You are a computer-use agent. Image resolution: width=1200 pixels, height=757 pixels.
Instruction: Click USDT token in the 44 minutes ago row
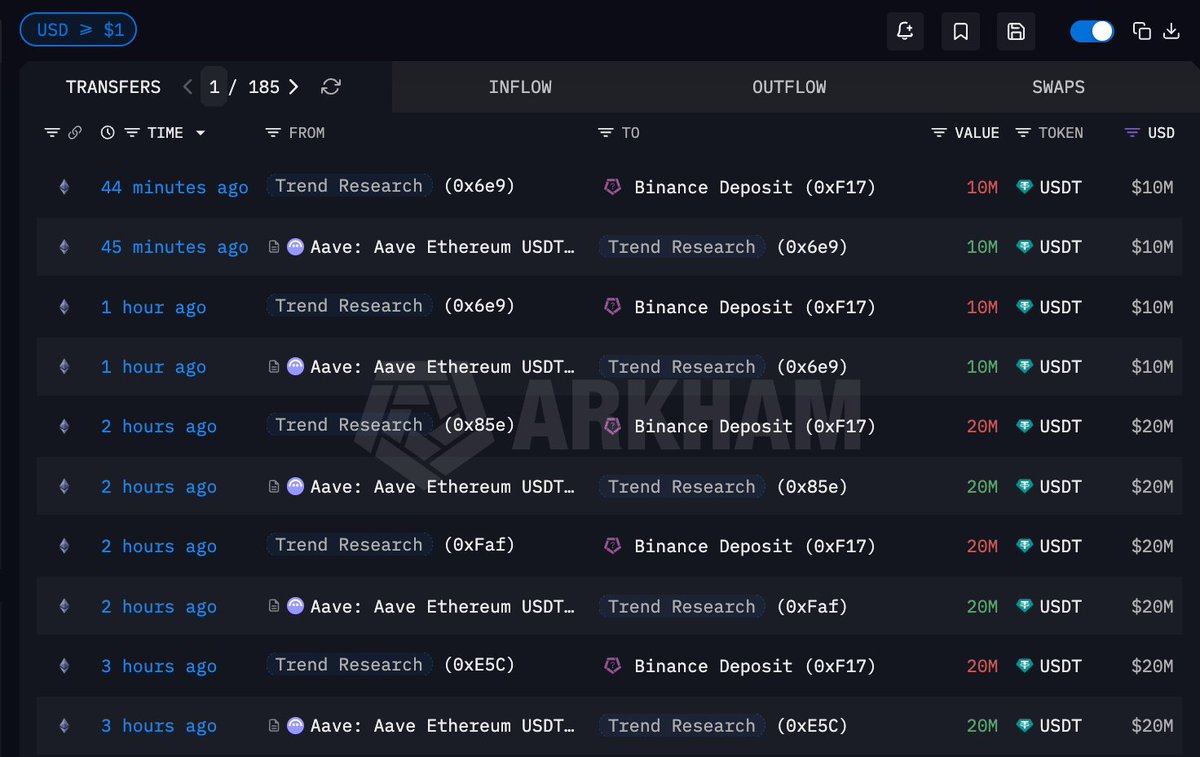(1049, 187)
